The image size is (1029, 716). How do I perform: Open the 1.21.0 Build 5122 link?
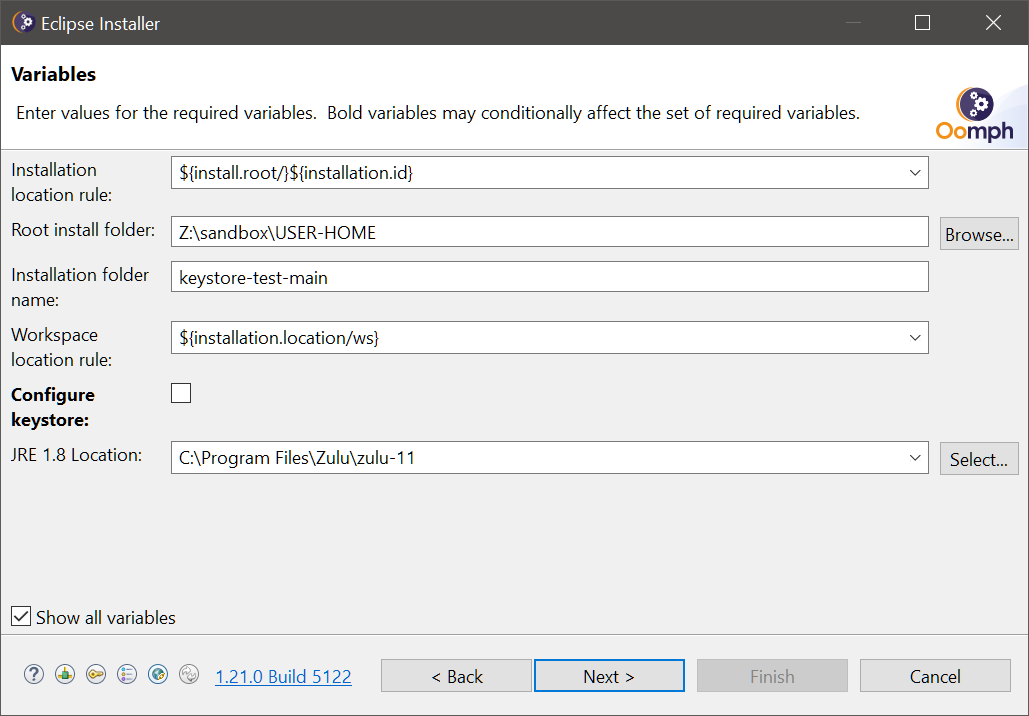click(284, 677)
